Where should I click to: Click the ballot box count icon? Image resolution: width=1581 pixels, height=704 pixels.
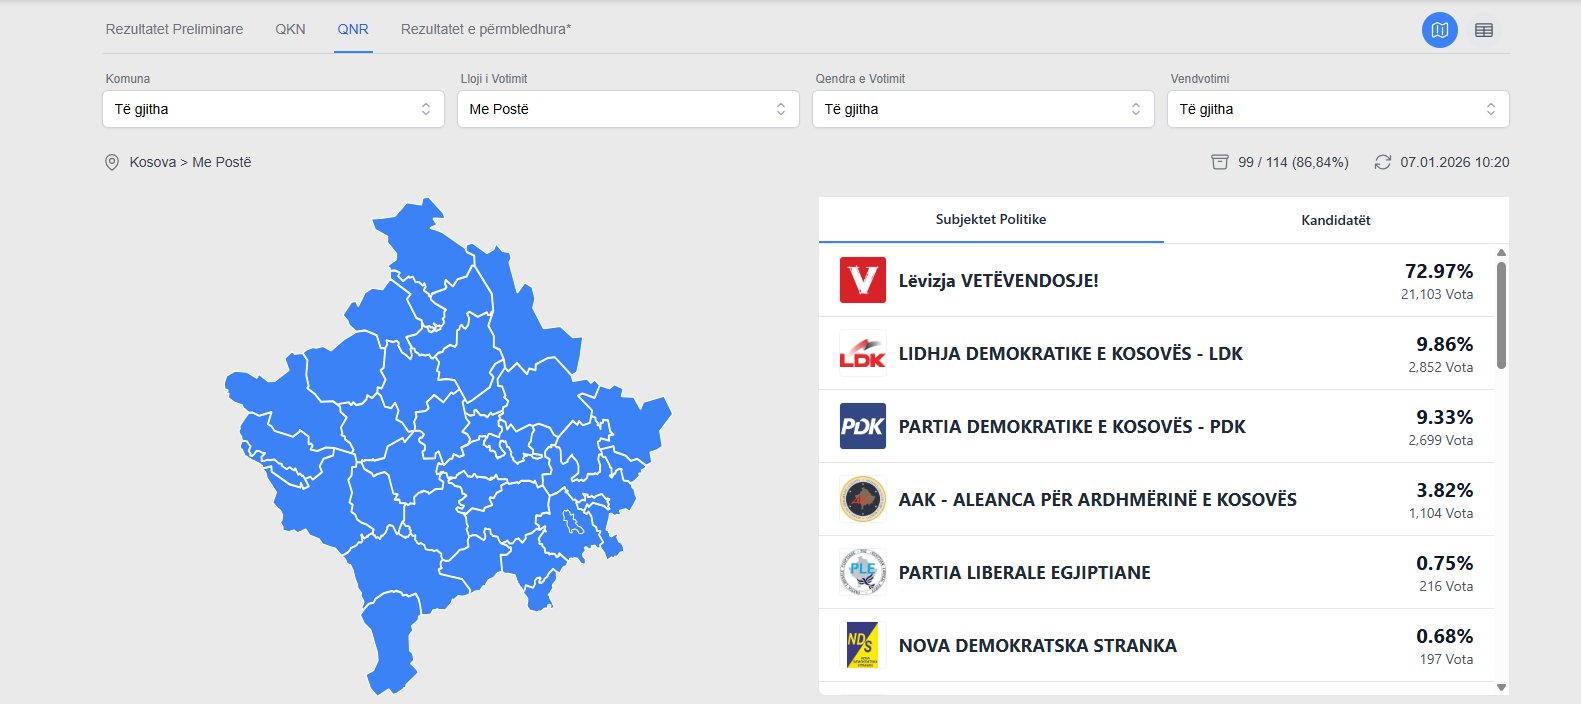(x=1219, y=162)
